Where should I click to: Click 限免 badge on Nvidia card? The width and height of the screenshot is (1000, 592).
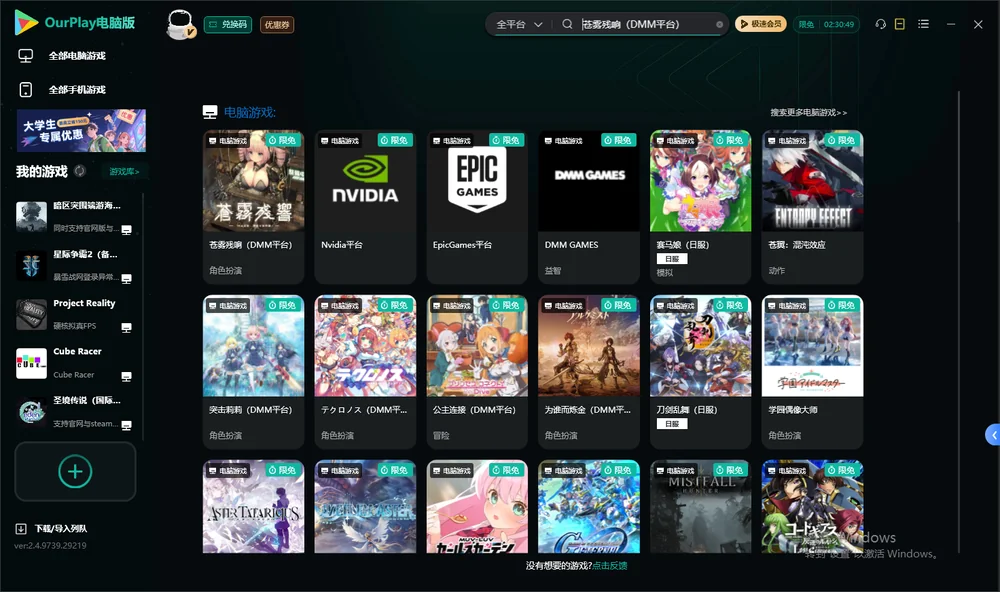(x=395, y=140)
